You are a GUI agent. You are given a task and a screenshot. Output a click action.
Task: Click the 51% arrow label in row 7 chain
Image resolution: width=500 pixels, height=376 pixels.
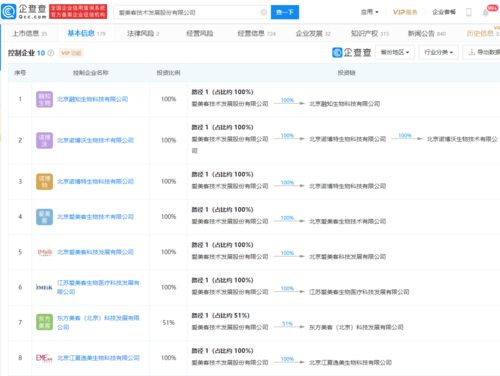click(x=287, y=324)
